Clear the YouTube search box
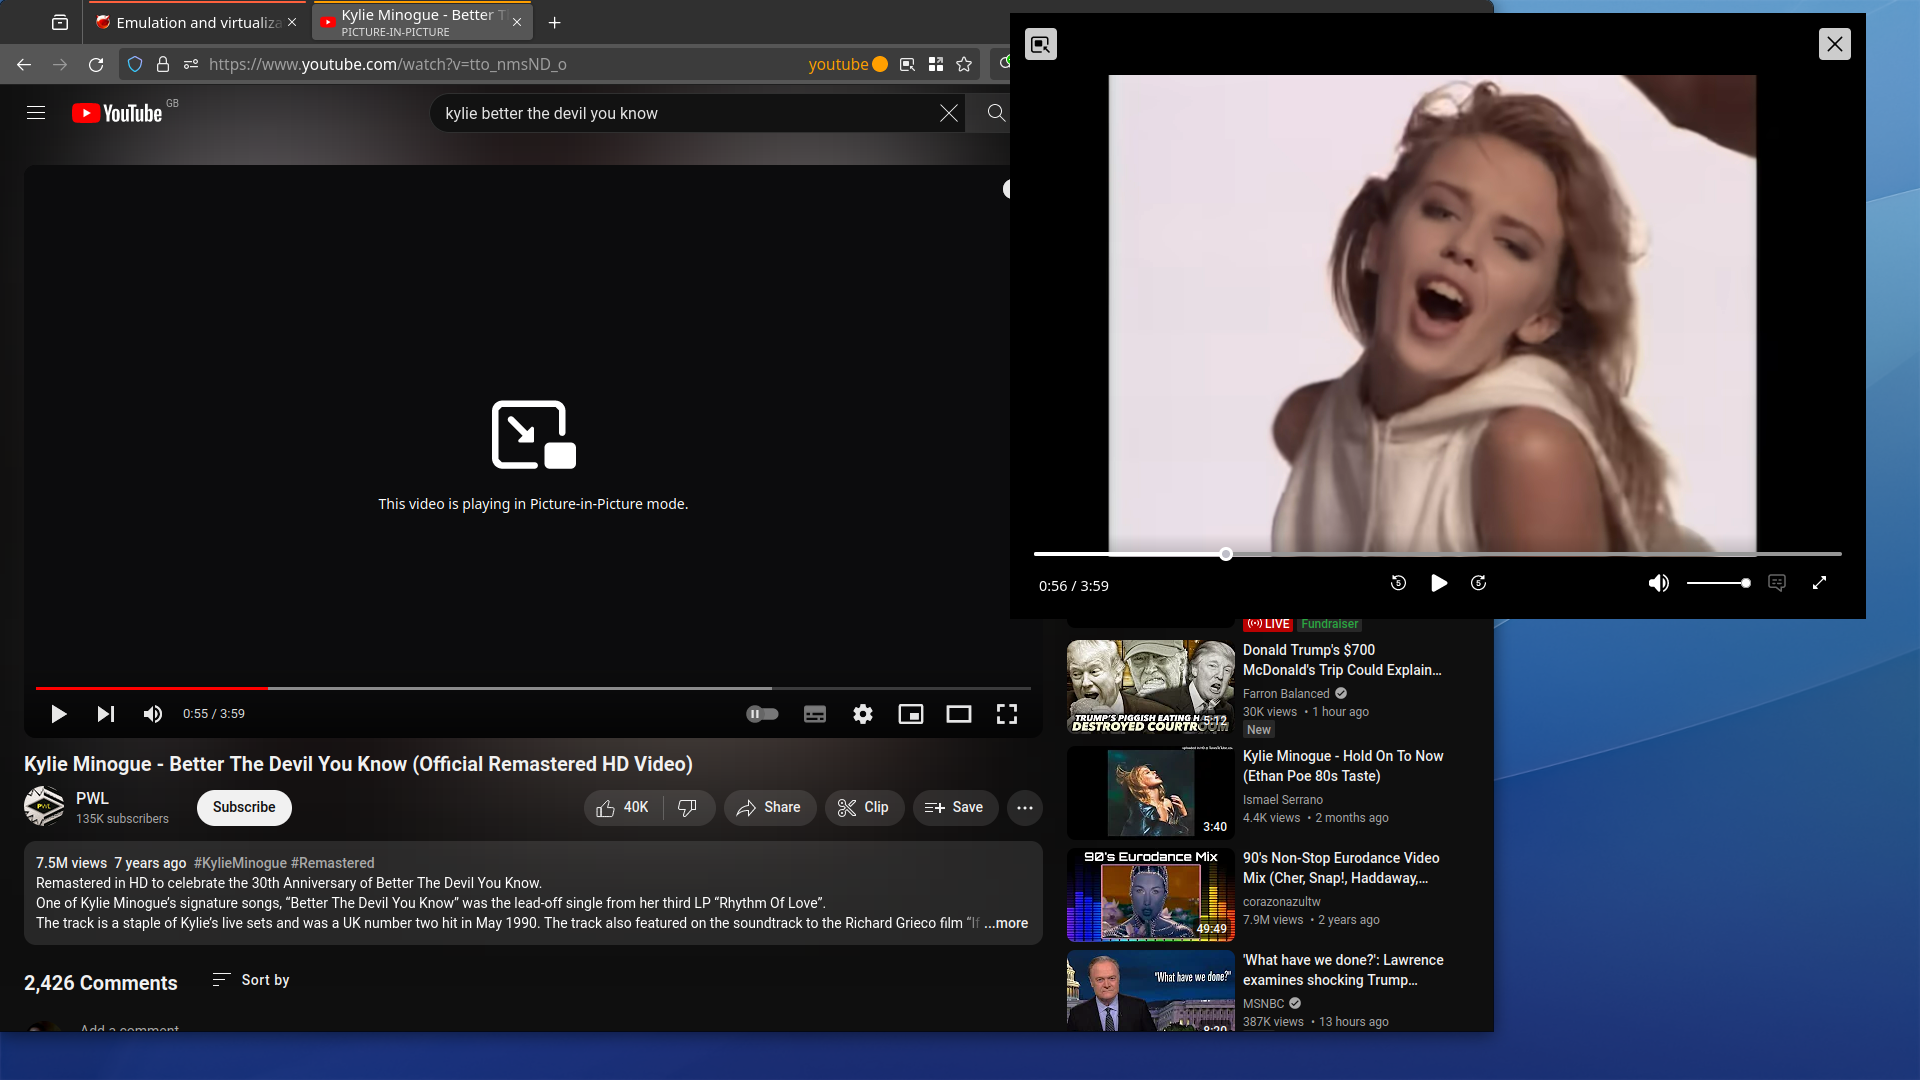This screenshot has height=1080, width=1920. [x=949, y=113]
